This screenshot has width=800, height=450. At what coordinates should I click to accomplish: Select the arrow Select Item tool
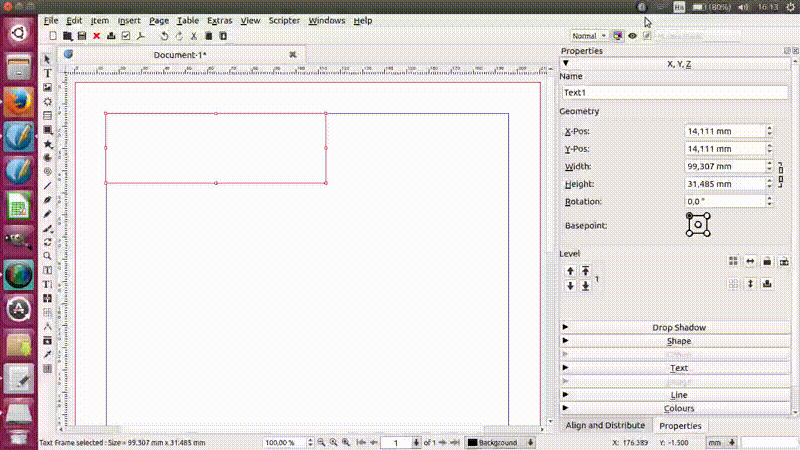click(47, 59)
